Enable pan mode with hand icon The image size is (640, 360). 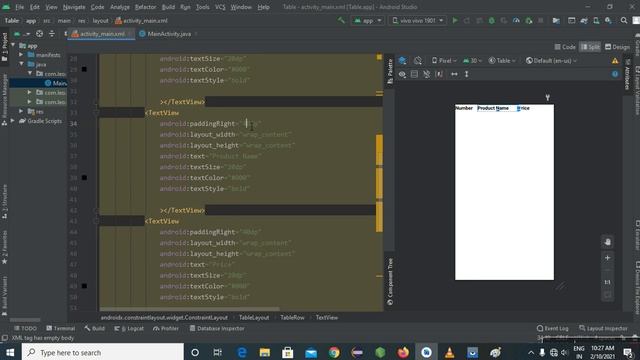[x=607, y=242]
